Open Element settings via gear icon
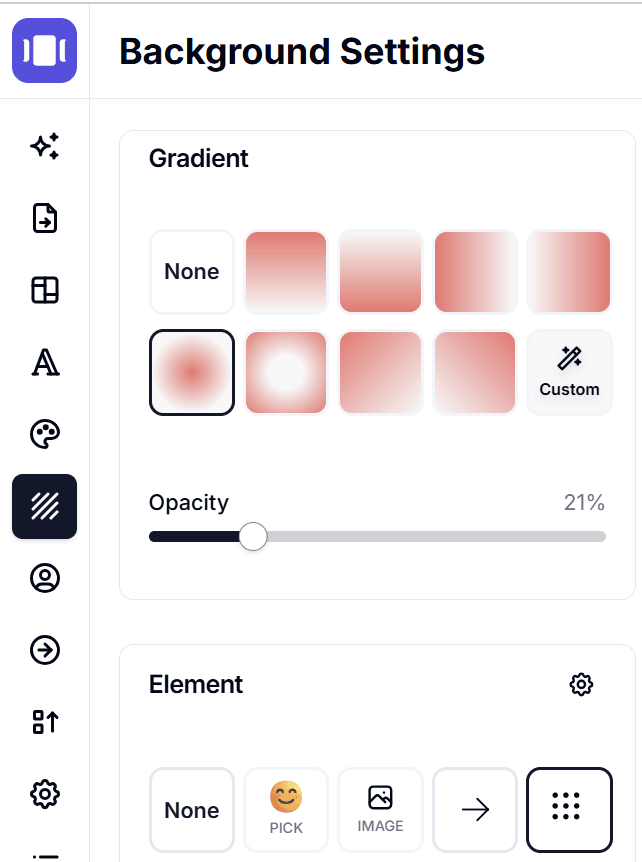Viewport: 642px width, 862px height. coord(581,684)
